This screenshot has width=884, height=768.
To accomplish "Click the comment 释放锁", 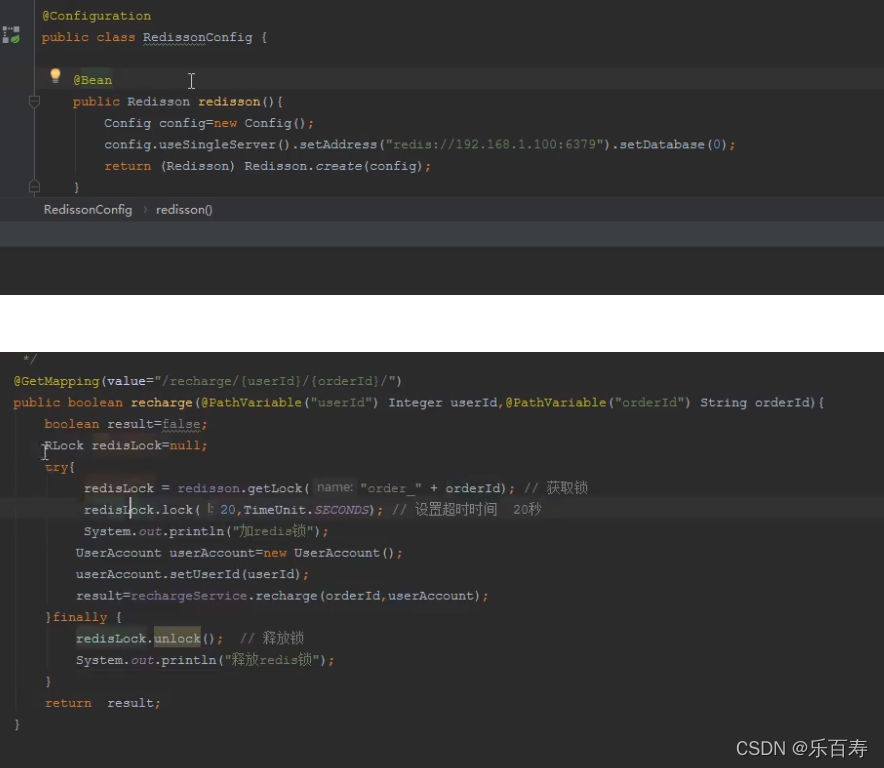I will (x=272, y=638).
